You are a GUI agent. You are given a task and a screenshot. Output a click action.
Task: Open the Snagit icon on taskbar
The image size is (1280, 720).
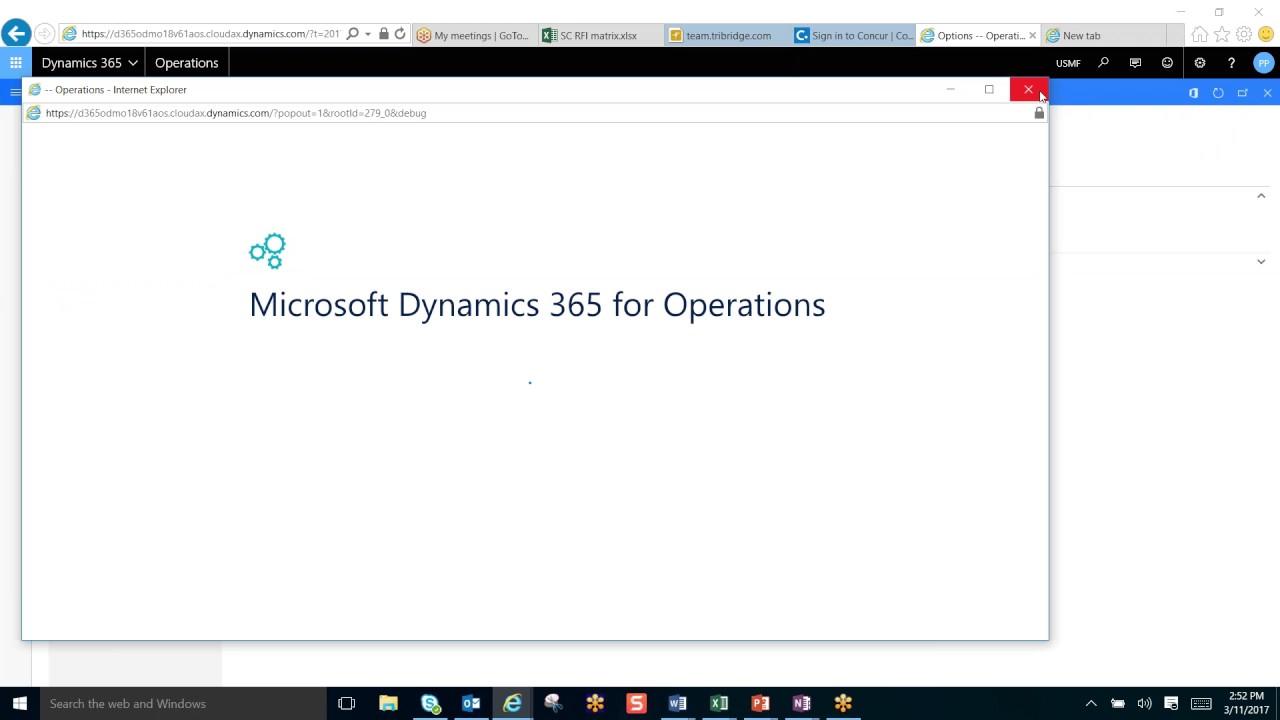[x=636, y=704]
